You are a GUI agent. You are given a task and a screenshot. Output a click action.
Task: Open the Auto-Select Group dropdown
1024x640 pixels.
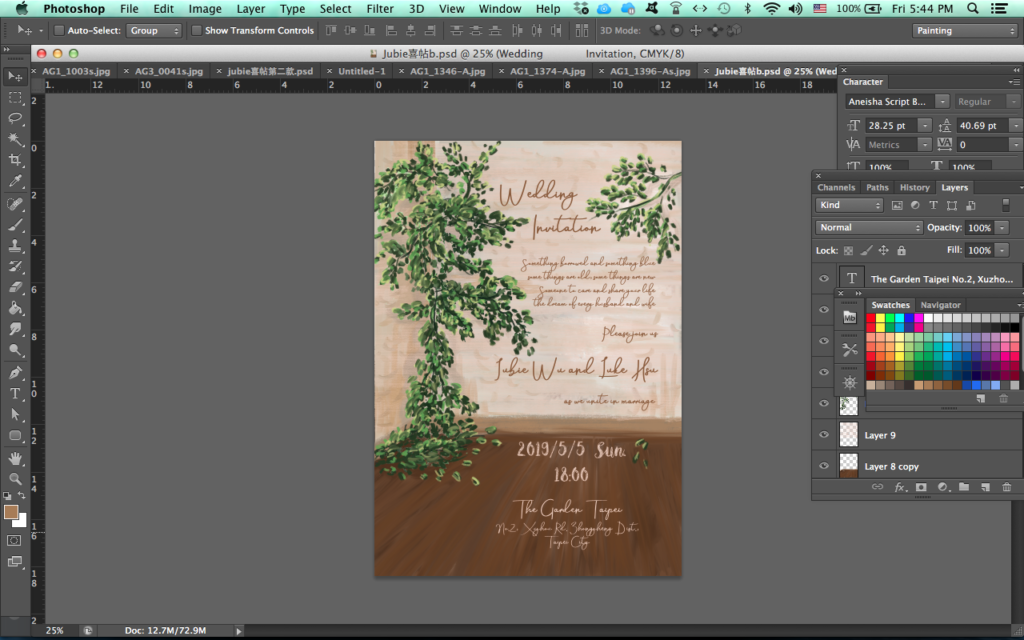click(x=154, y=31)
